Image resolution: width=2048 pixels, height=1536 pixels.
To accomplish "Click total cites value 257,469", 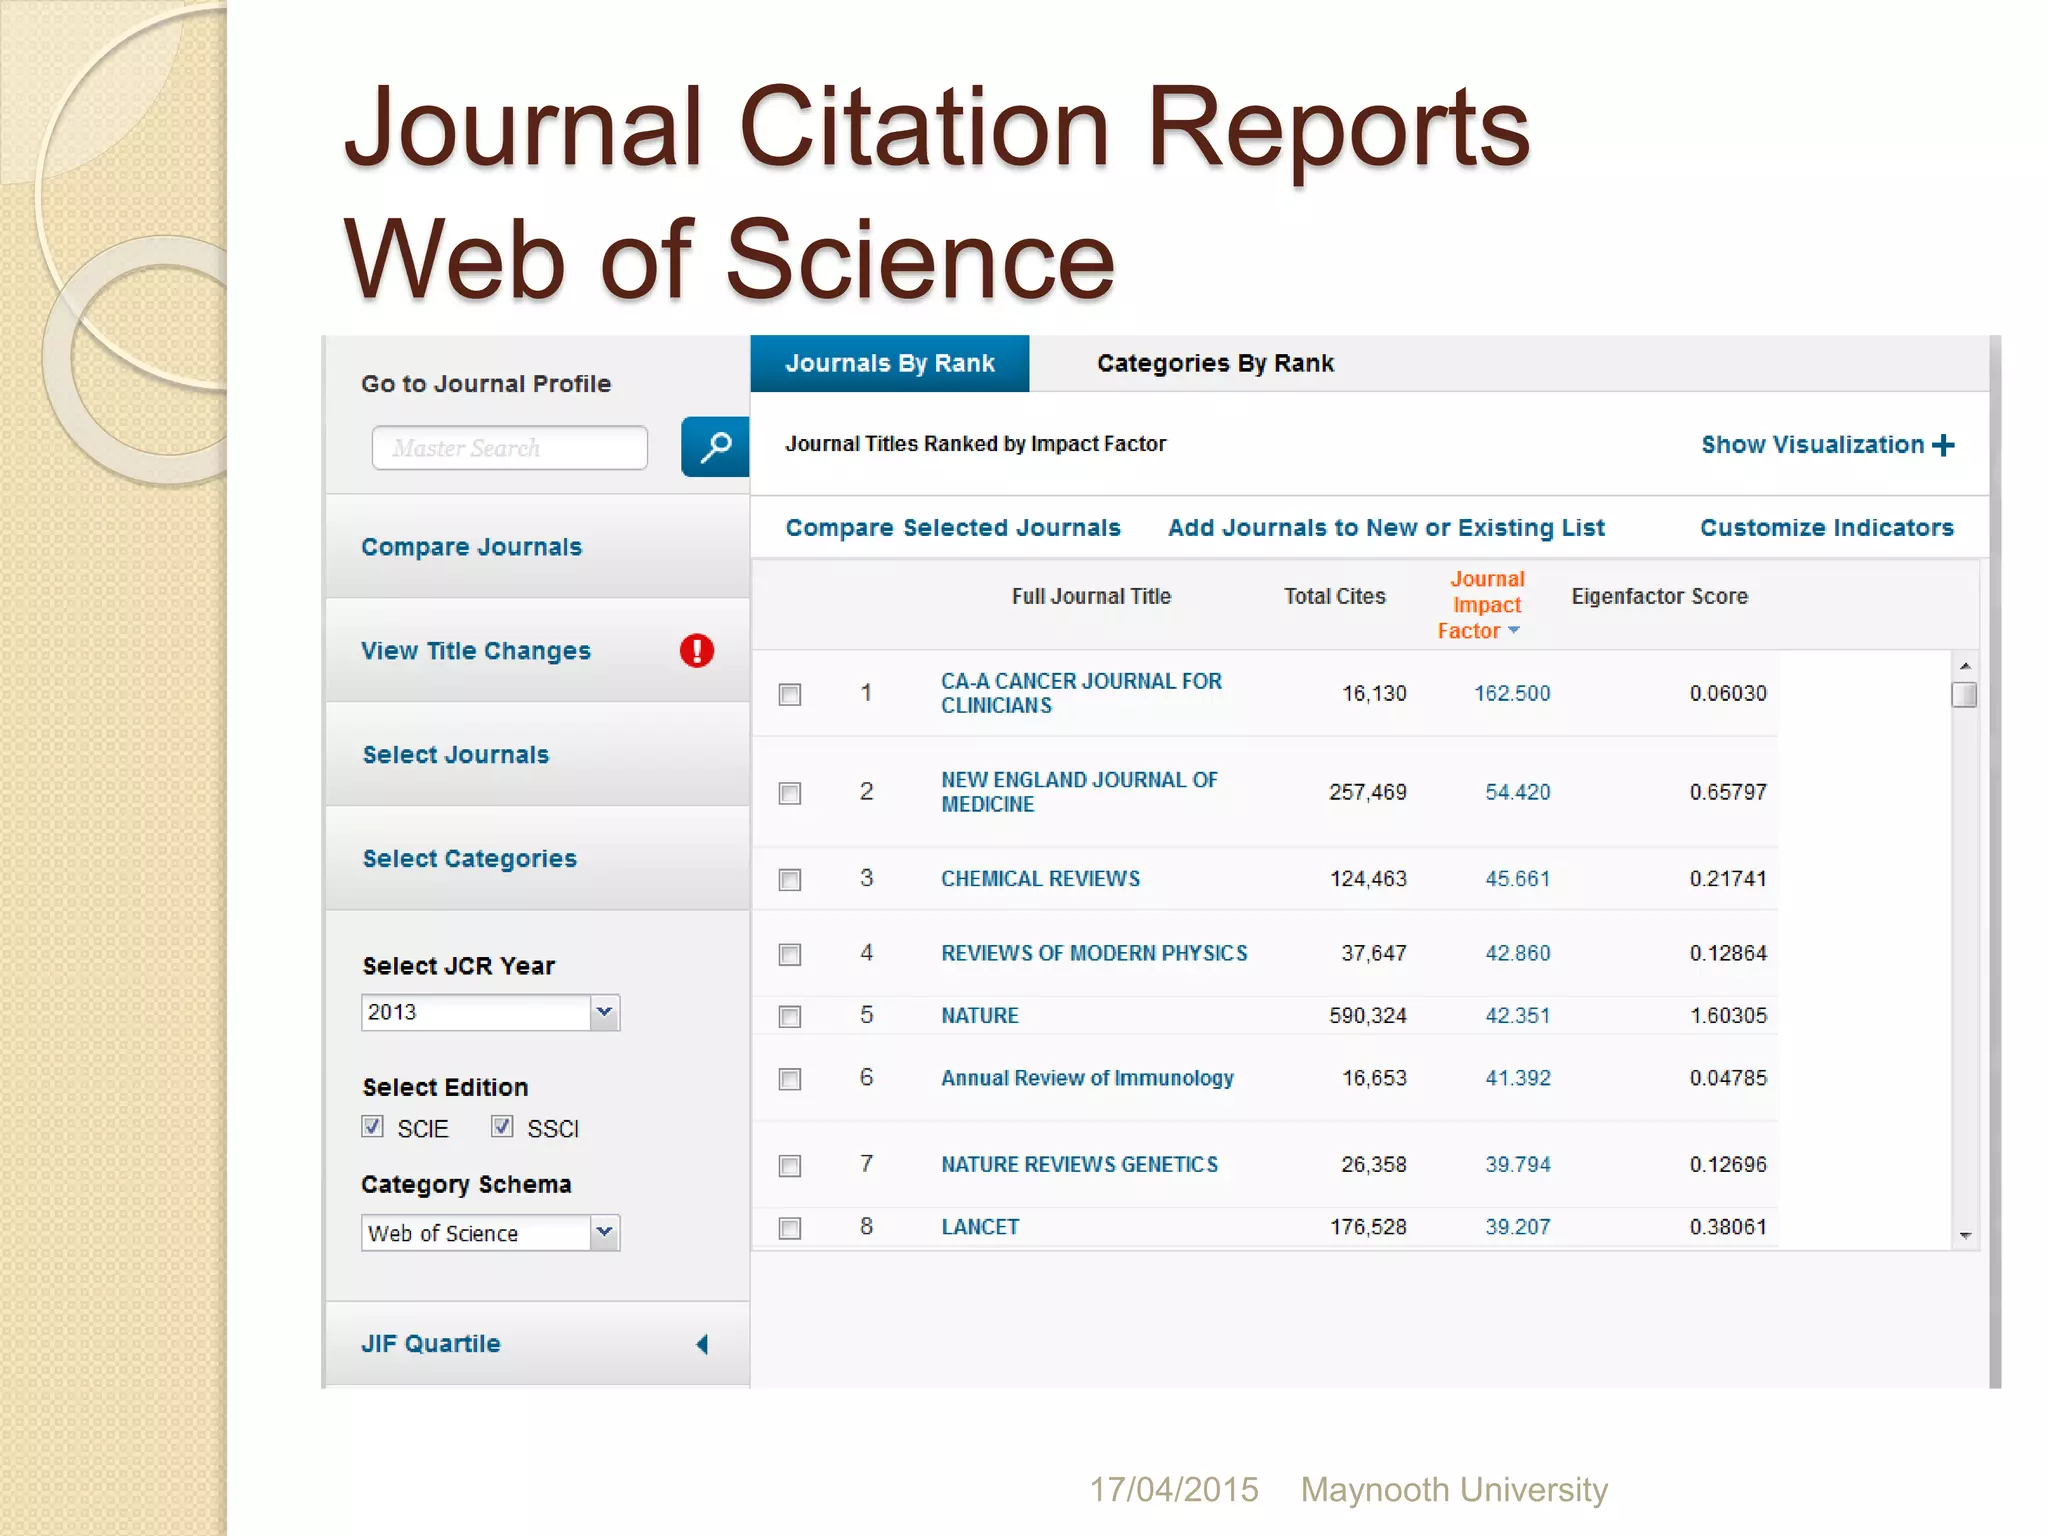I will (x=1367, y=792).
